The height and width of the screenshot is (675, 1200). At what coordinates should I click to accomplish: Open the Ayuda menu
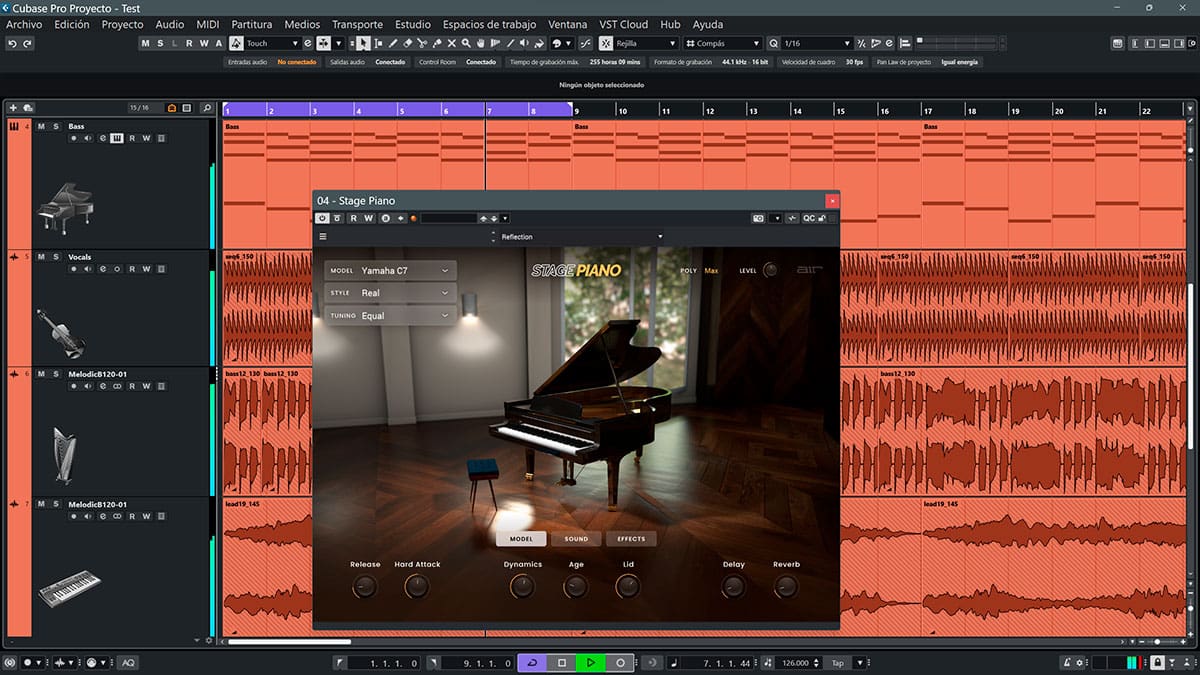707,24
